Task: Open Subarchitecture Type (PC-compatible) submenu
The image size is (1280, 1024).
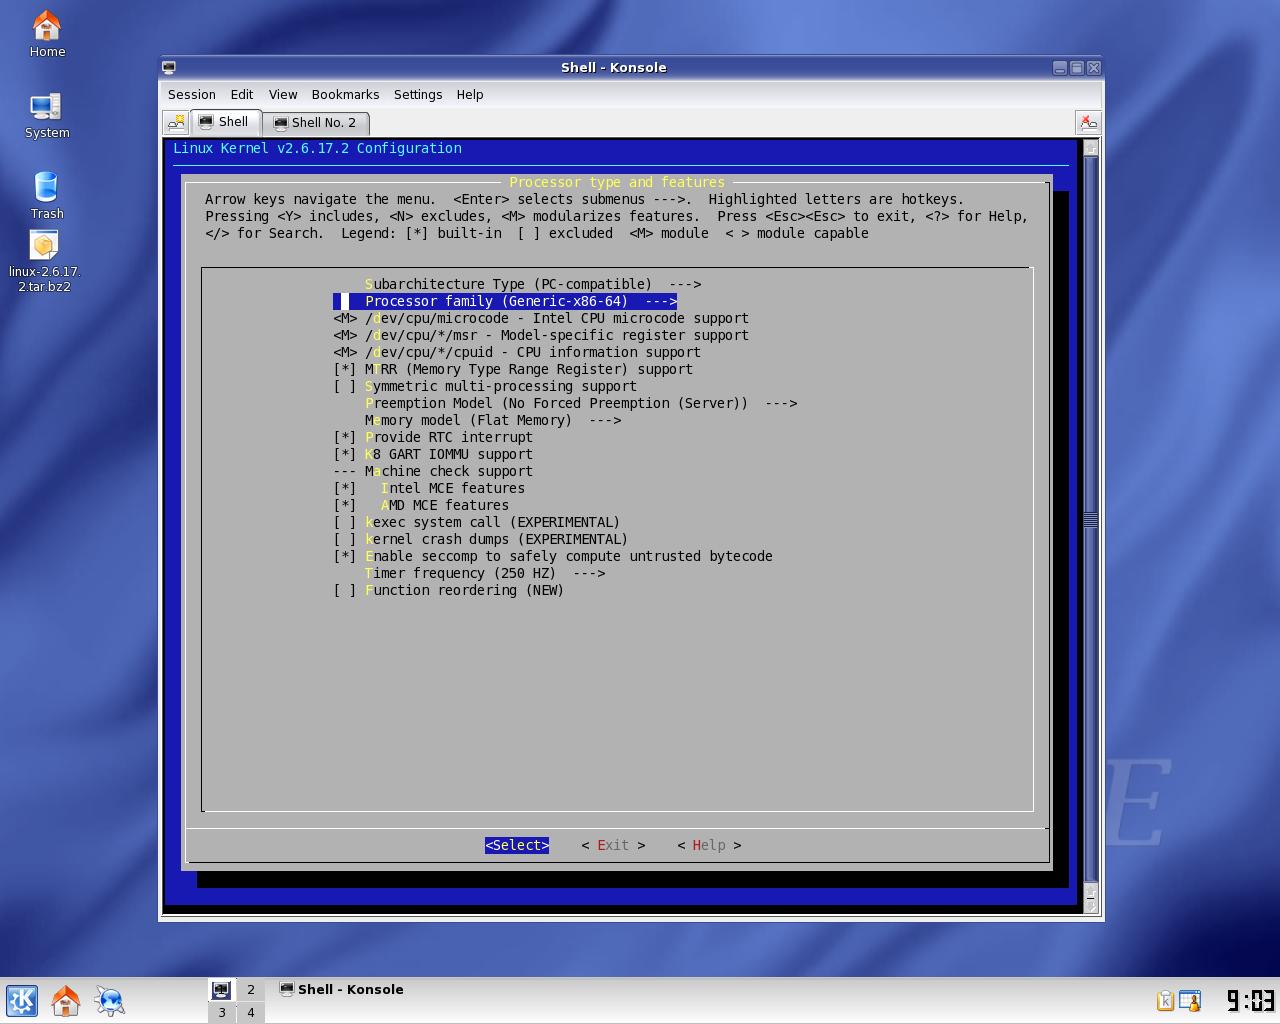Action: coord(533,284)
